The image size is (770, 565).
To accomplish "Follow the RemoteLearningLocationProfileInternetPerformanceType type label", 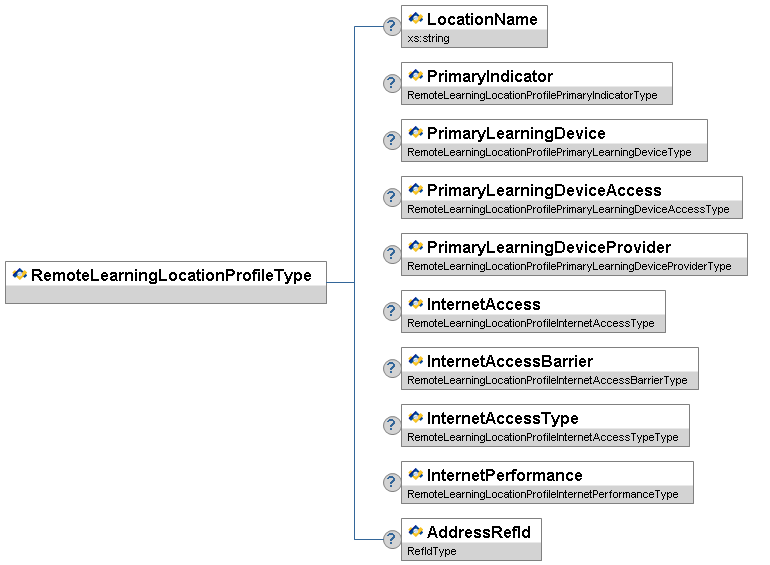I will (542, 495).
